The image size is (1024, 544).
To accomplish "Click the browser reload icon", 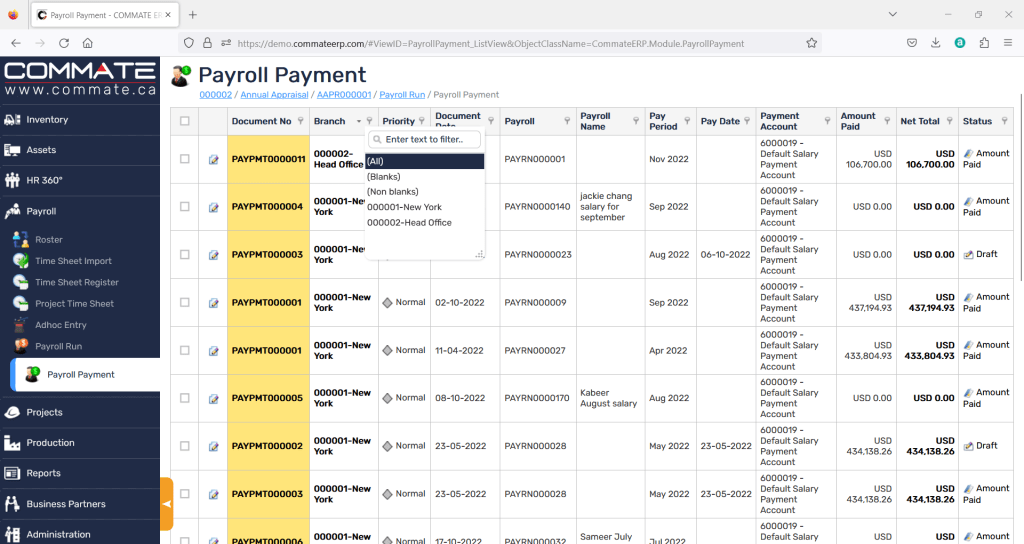I will pos(64,43).
